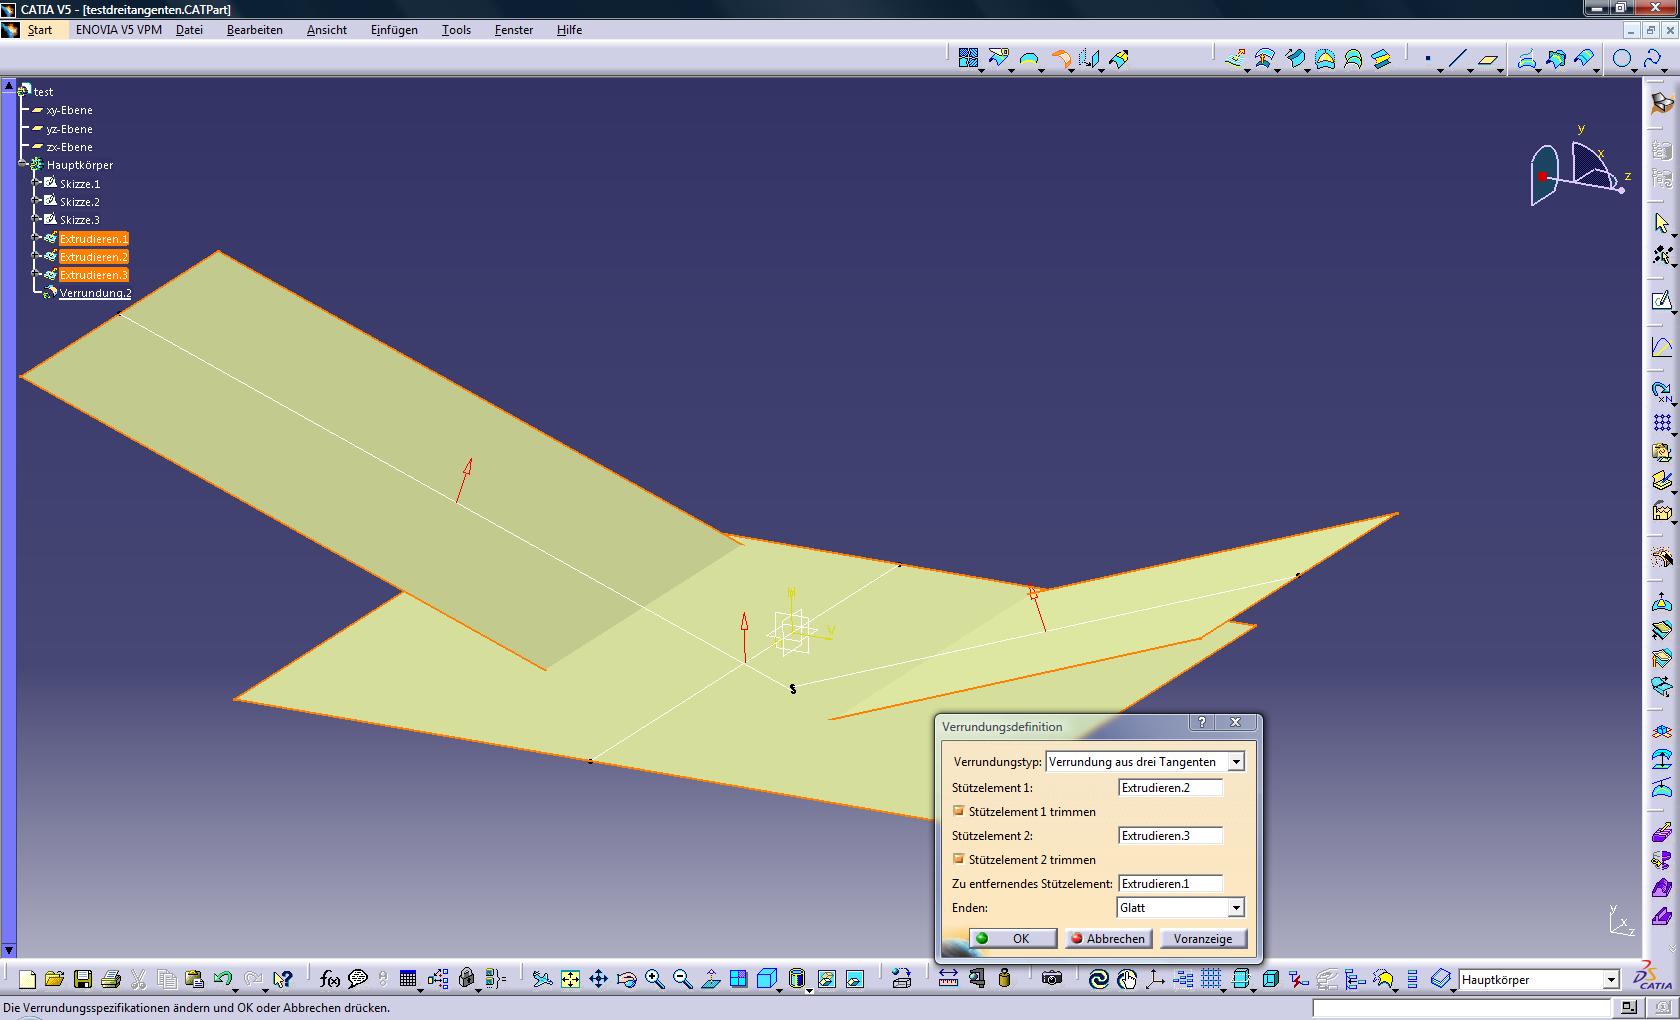
Task: Click the Point creation tool
Action: (1428, 60)
